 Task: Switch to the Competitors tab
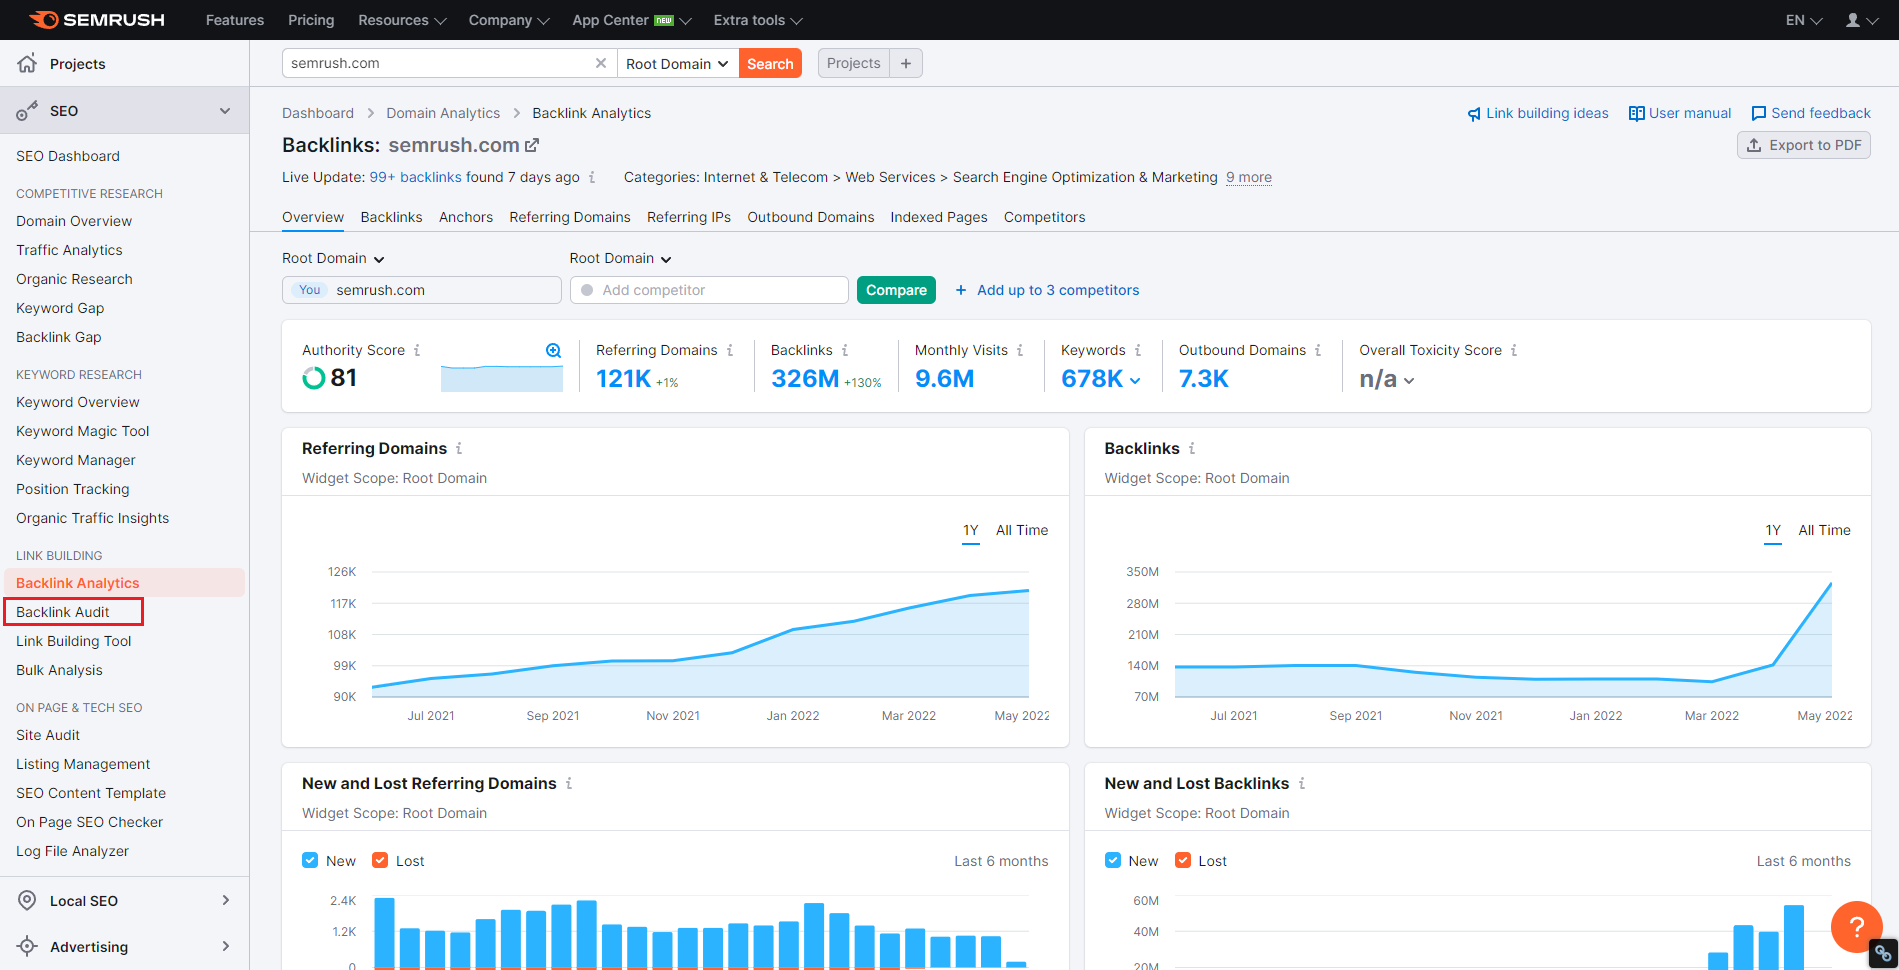point(1045,217)
